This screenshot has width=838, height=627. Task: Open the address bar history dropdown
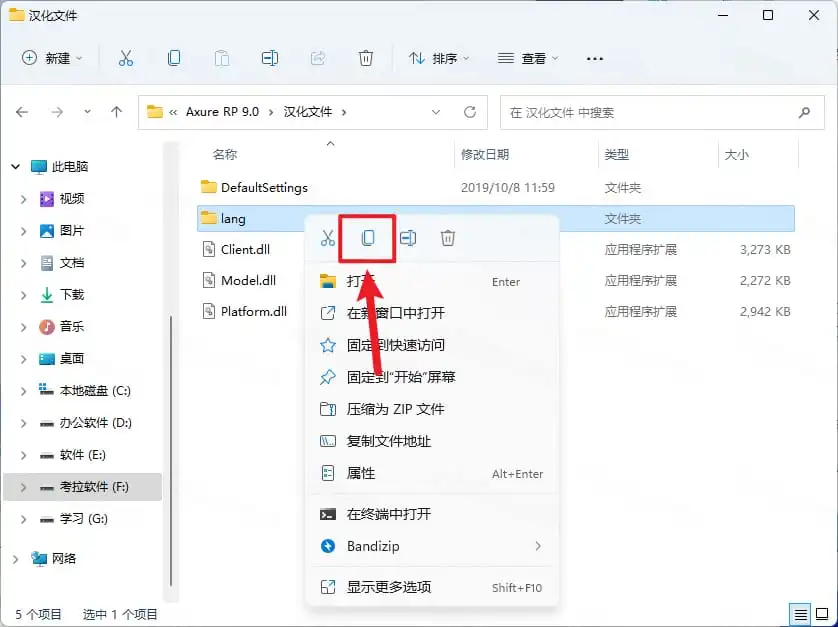click(x=436, y=112)
